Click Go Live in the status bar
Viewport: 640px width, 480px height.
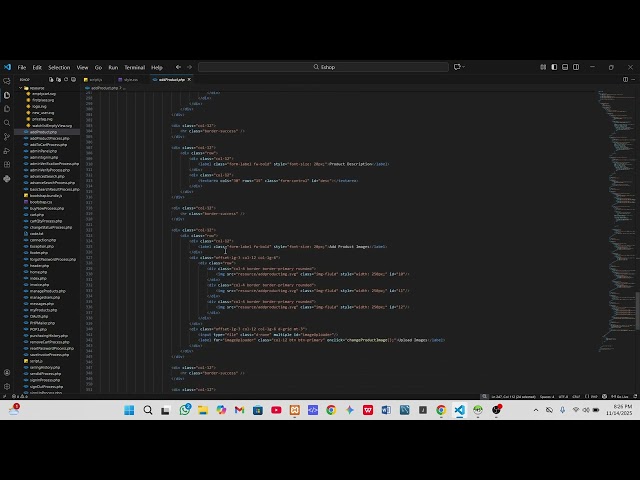point(620,396)
